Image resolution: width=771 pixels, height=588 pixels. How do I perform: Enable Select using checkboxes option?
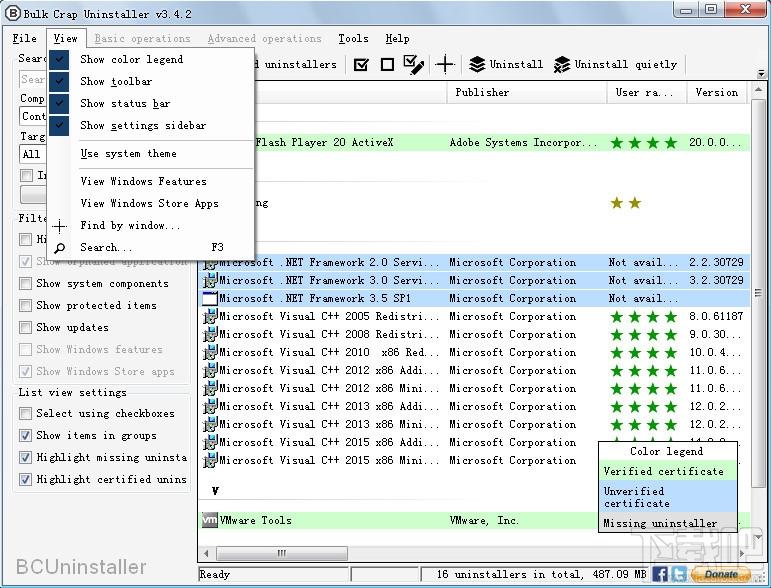pyautogui.click(x=25, y=413)
